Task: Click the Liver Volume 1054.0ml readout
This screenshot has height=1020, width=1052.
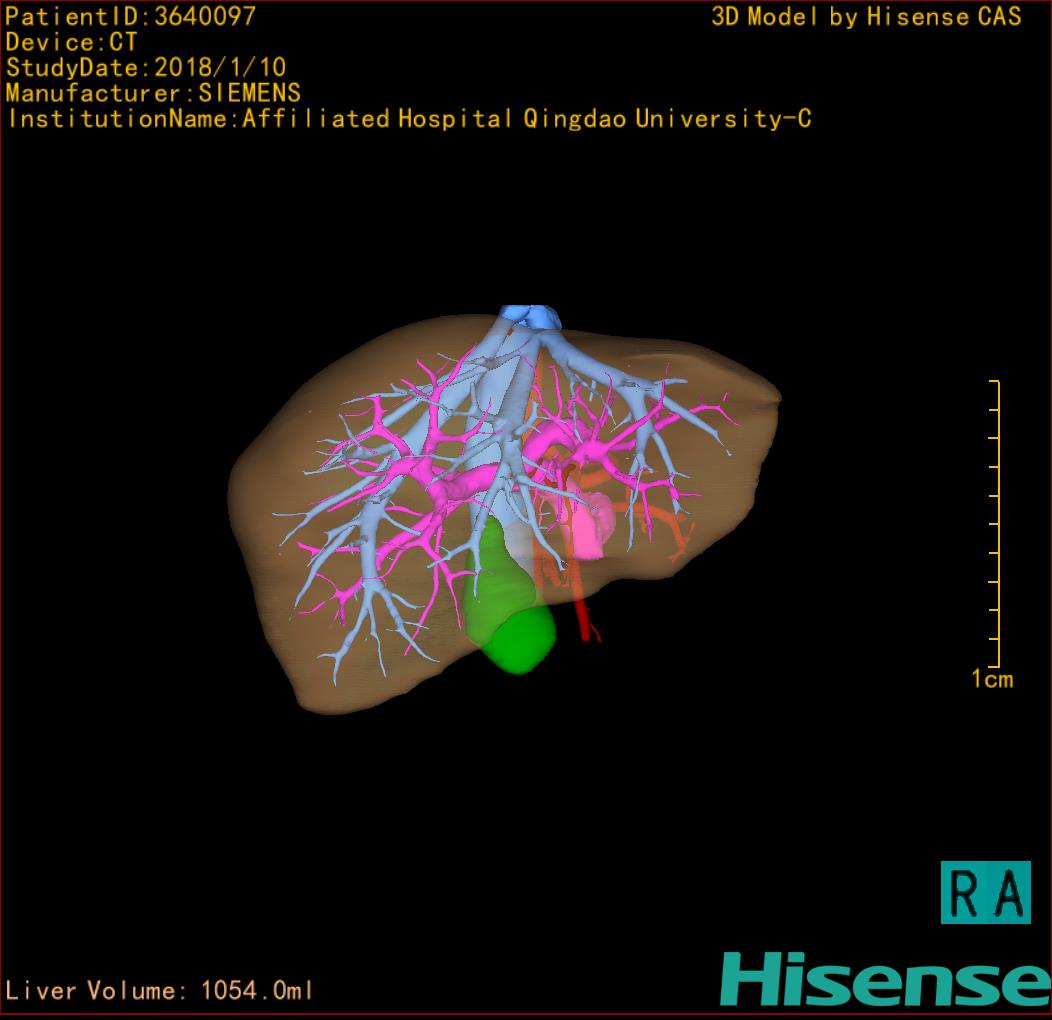Action: tap(160, 991)
